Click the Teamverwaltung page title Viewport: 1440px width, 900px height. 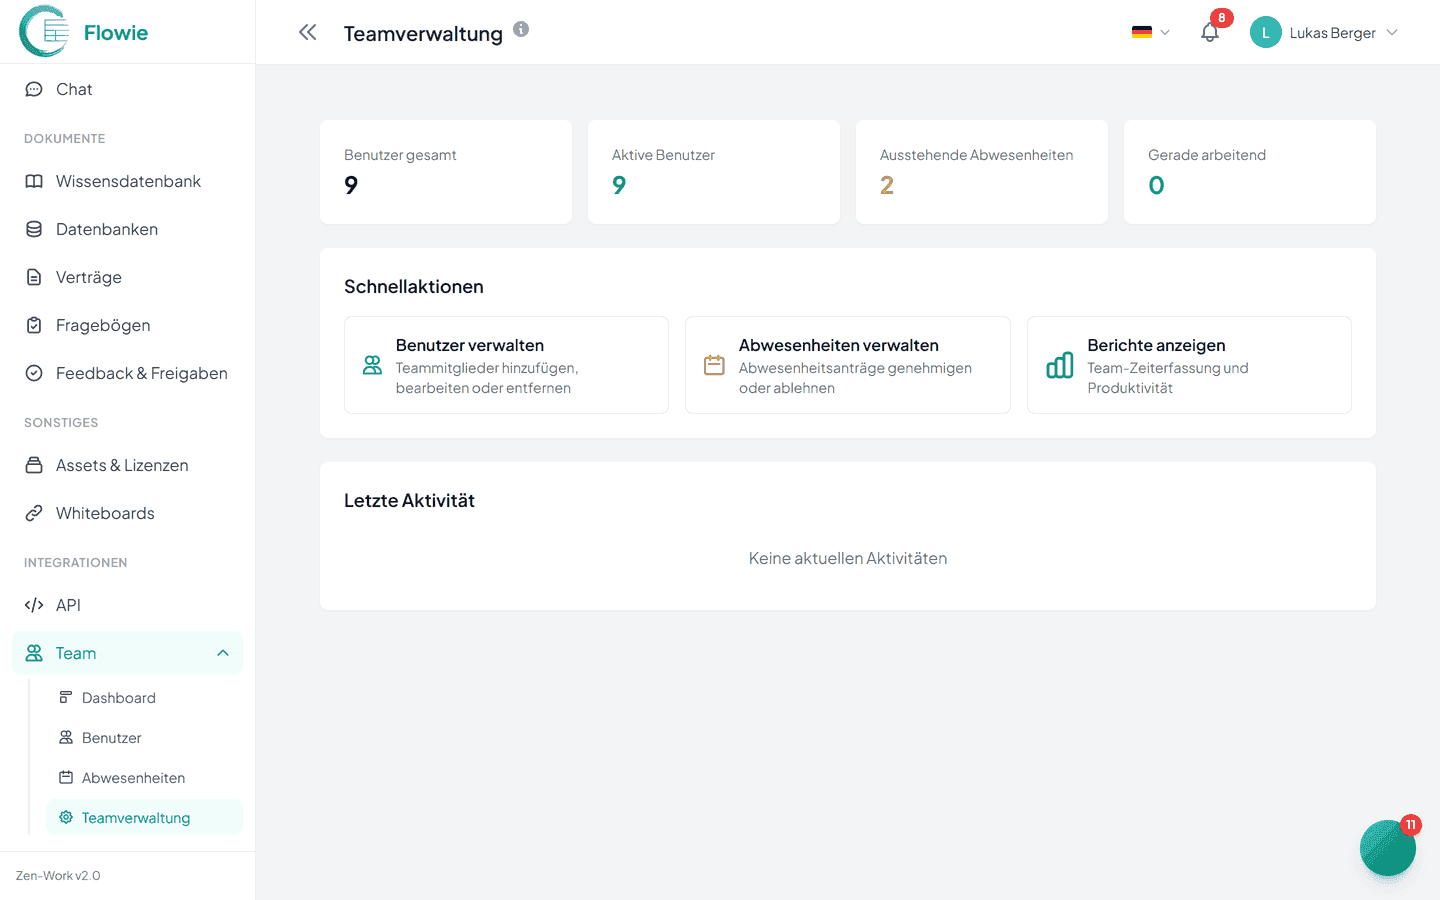pyautogui.click(x=423, y=34)
